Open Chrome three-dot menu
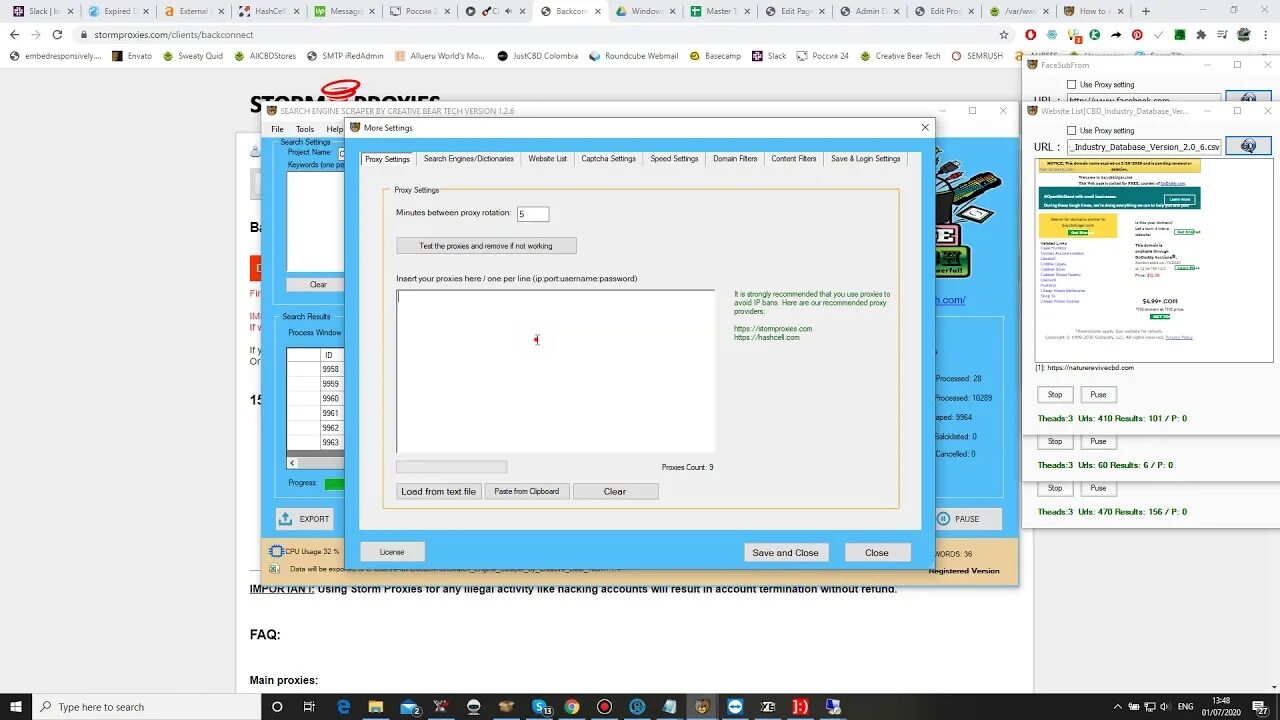Image resolution: width=1280 pixels, height=720 pixels. pos(1266,34)
